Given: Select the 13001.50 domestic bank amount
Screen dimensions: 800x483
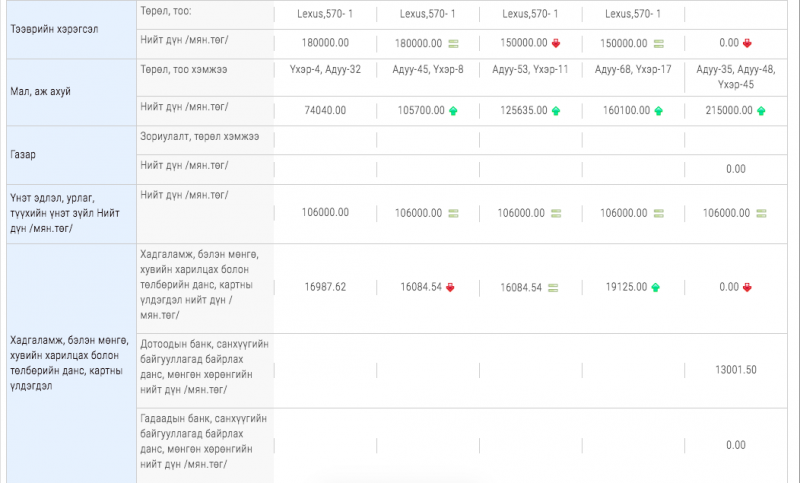Looking at the screenshot, I should tap(735, 370).
